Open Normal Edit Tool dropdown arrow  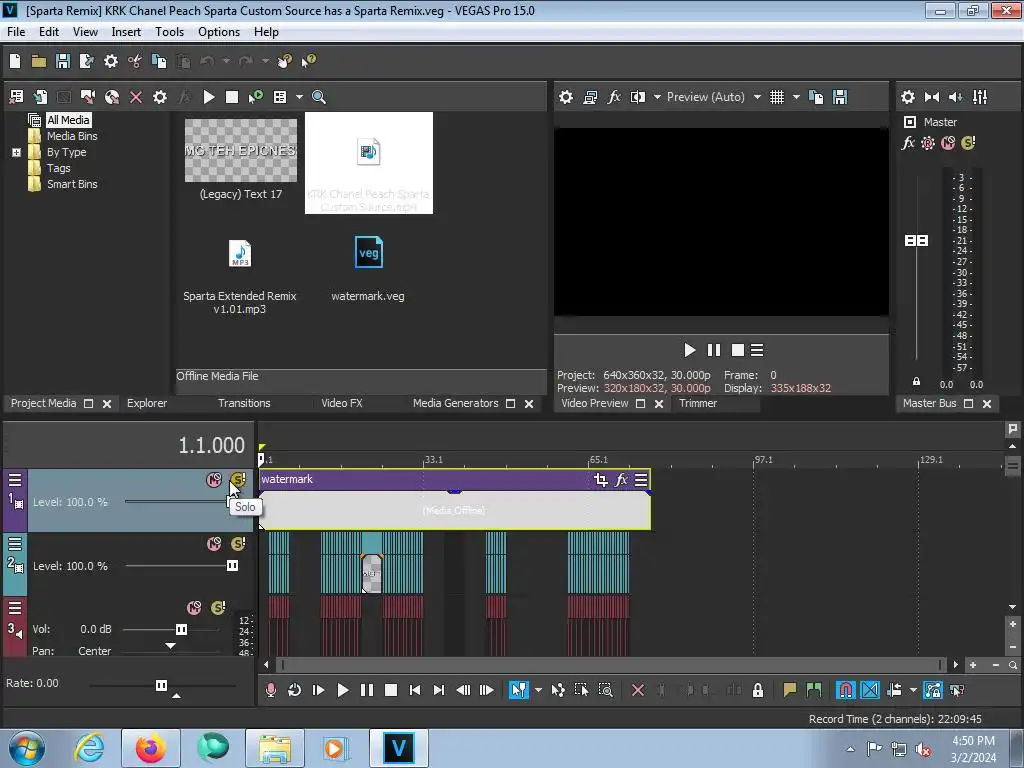click(538, 690)
